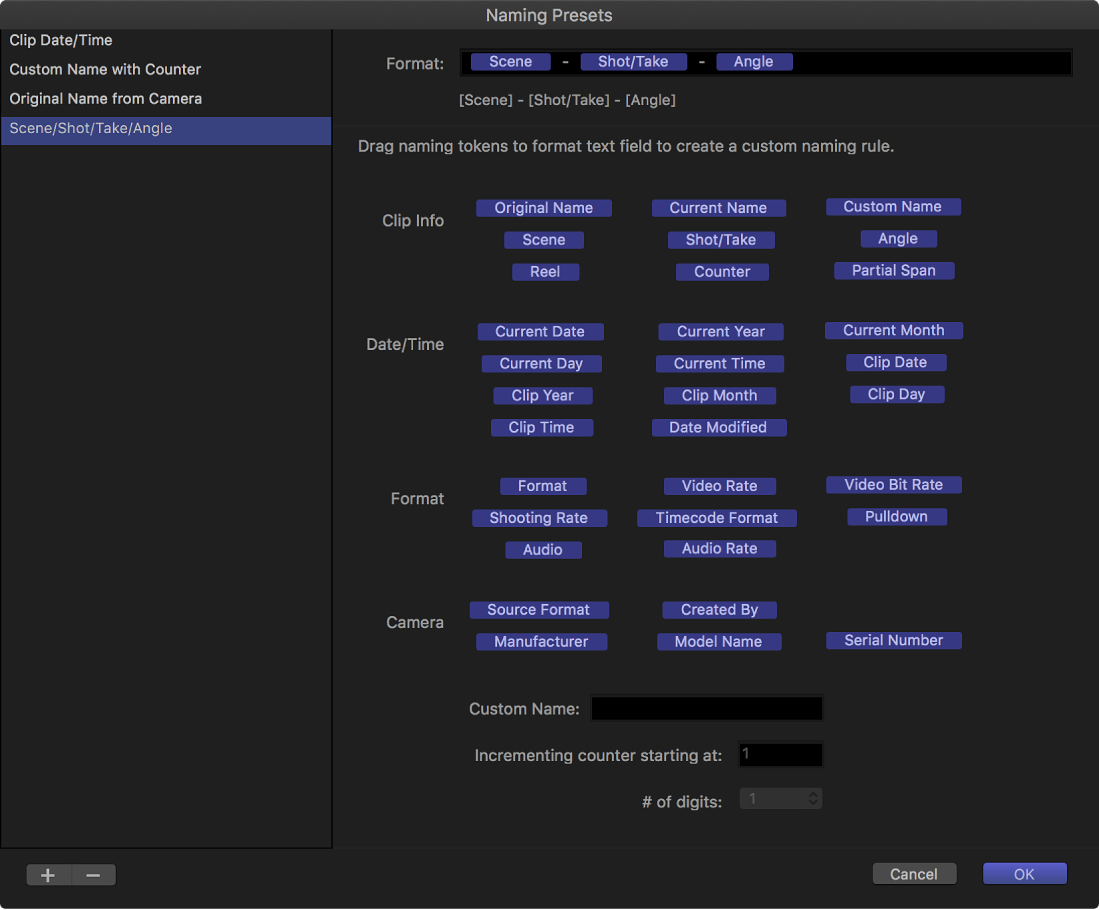The image size is (1099, 910).
Task: Click the Date Modified token
Action: click(719, 427)
